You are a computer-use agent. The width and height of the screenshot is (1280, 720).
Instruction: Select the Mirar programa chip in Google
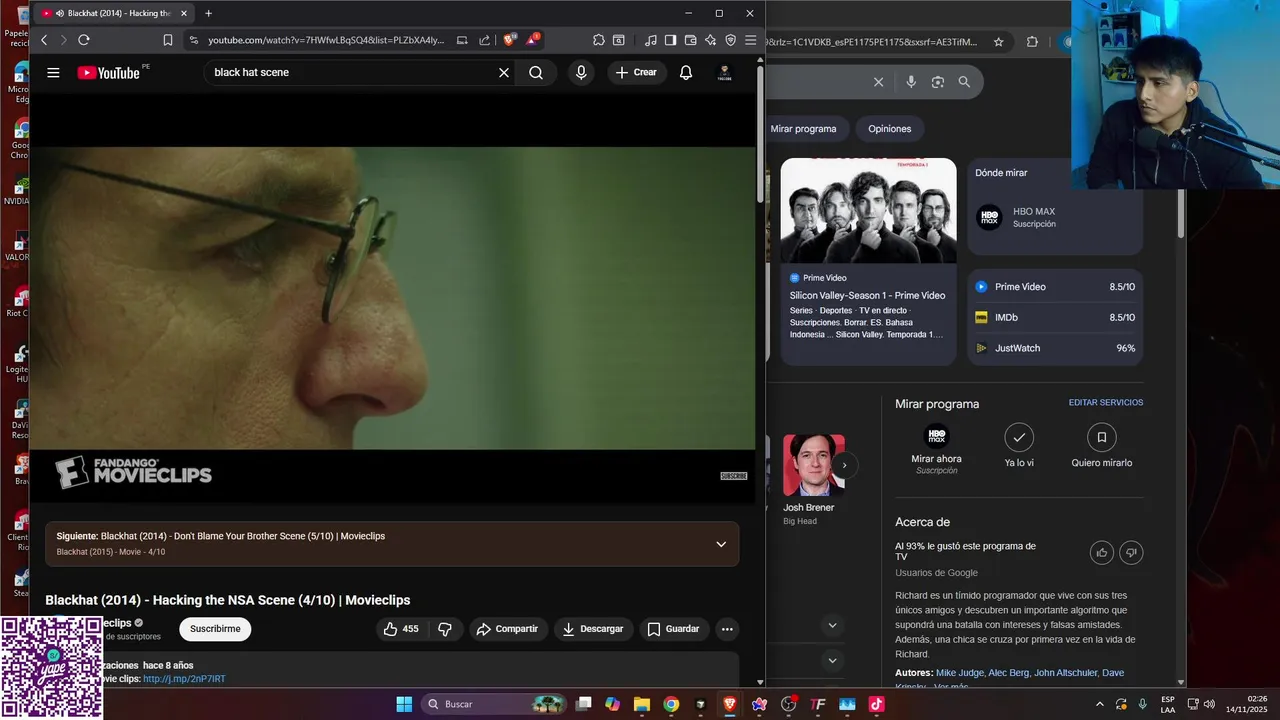[x=803, y=129]
